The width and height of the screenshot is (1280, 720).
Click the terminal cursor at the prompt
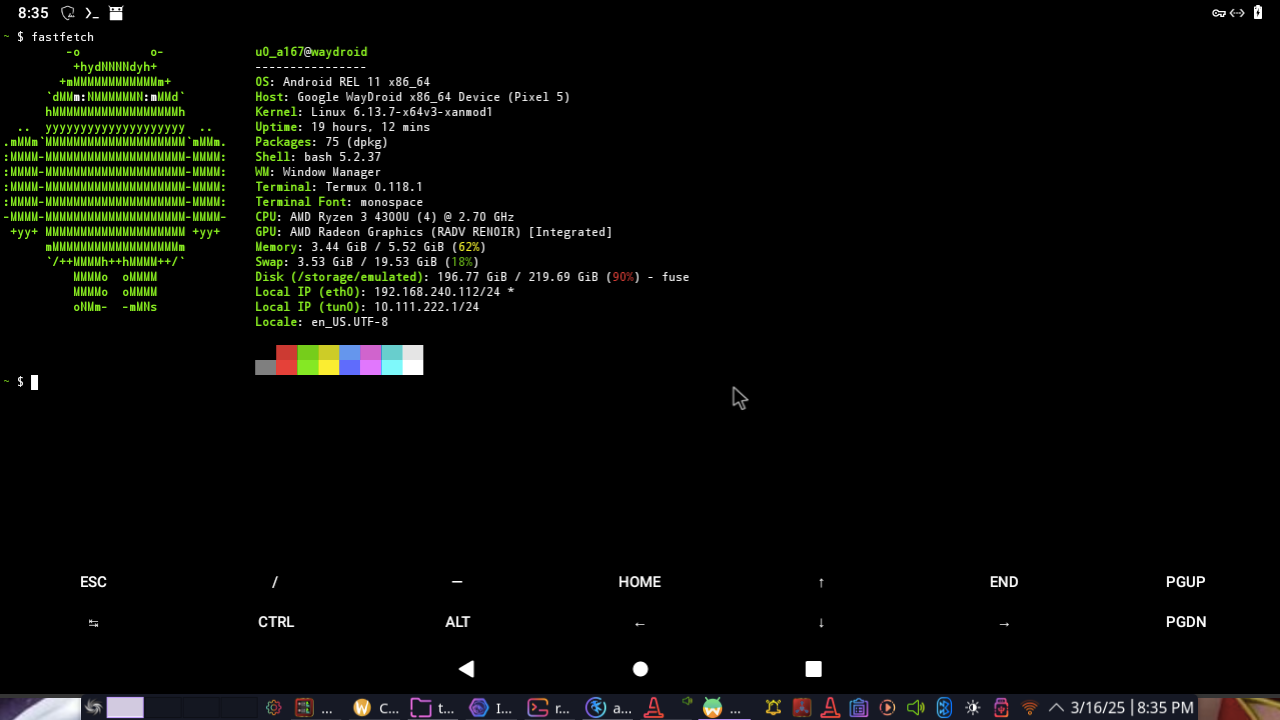[x=34, y=382]
